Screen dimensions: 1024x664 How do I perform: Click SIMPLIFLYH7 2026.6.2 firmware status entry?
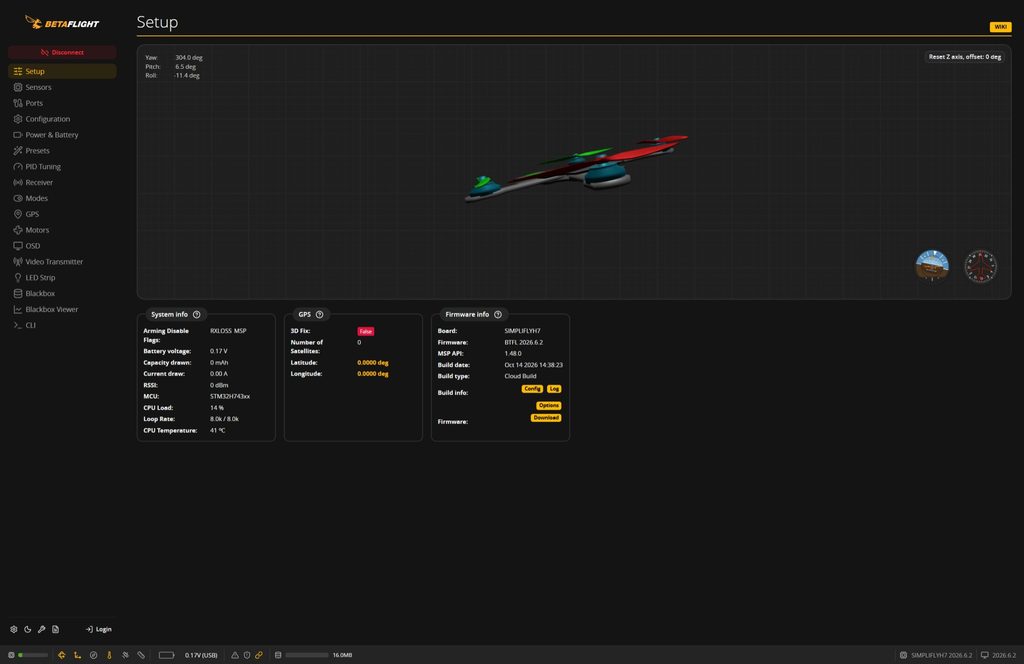click(x=936, y=655)
